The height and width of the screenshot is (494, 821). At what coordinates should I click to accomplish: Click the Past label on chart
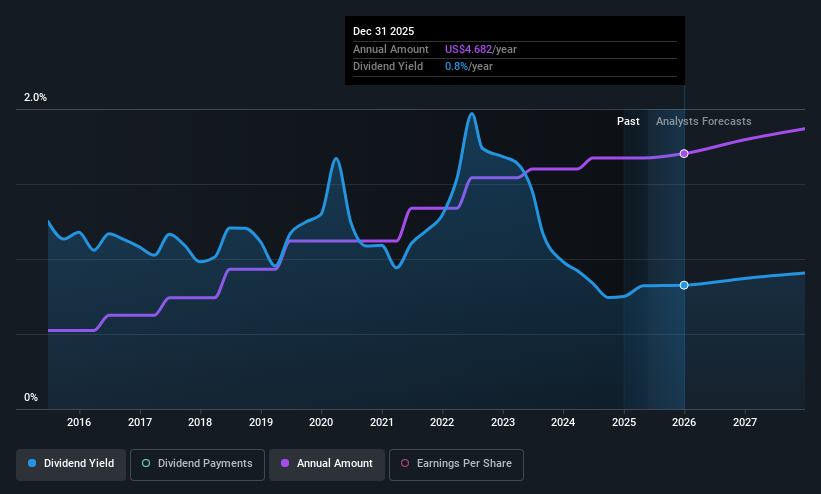point(628,121)
